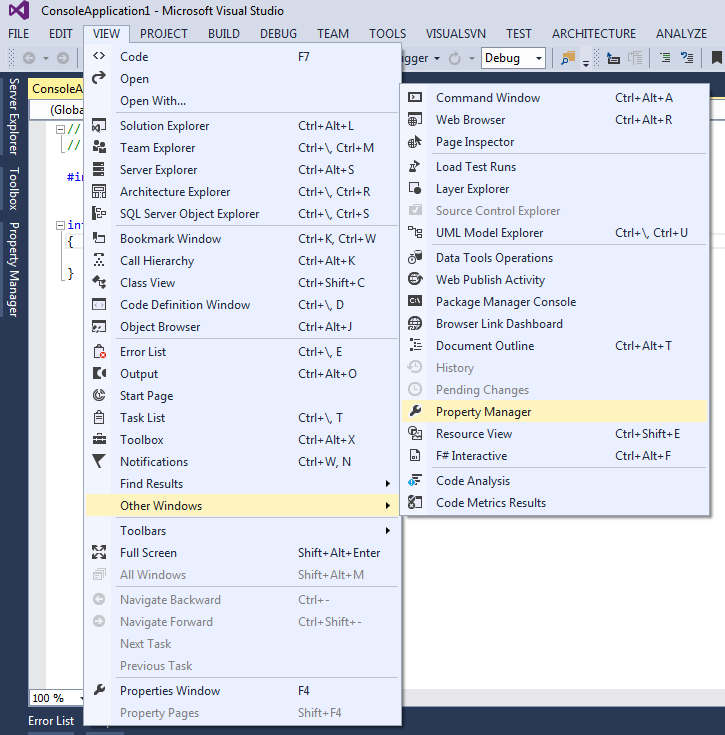Screen dimensions: 725x735
Task: Select Web Publish Activity entry
Action: click(x=555, y=279)
